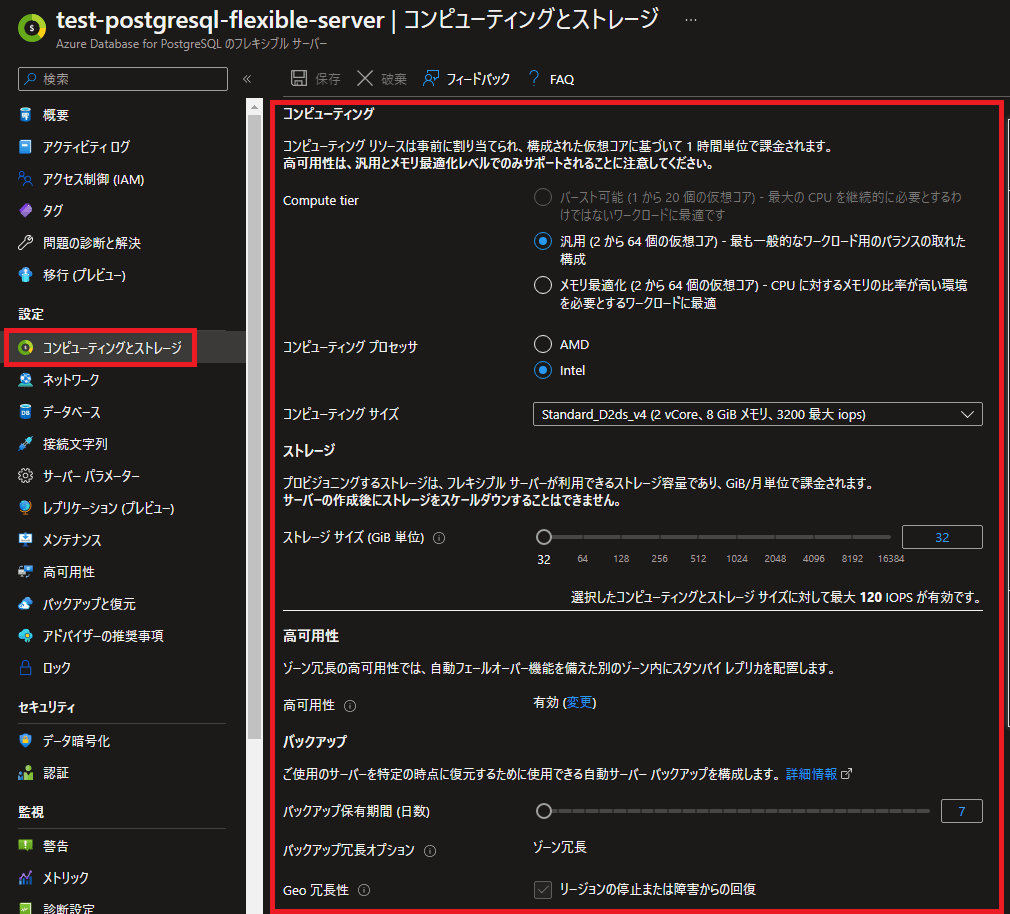Click the info icon beside ストレージ サイズ
1010x914 pixels.
(439, 538)
